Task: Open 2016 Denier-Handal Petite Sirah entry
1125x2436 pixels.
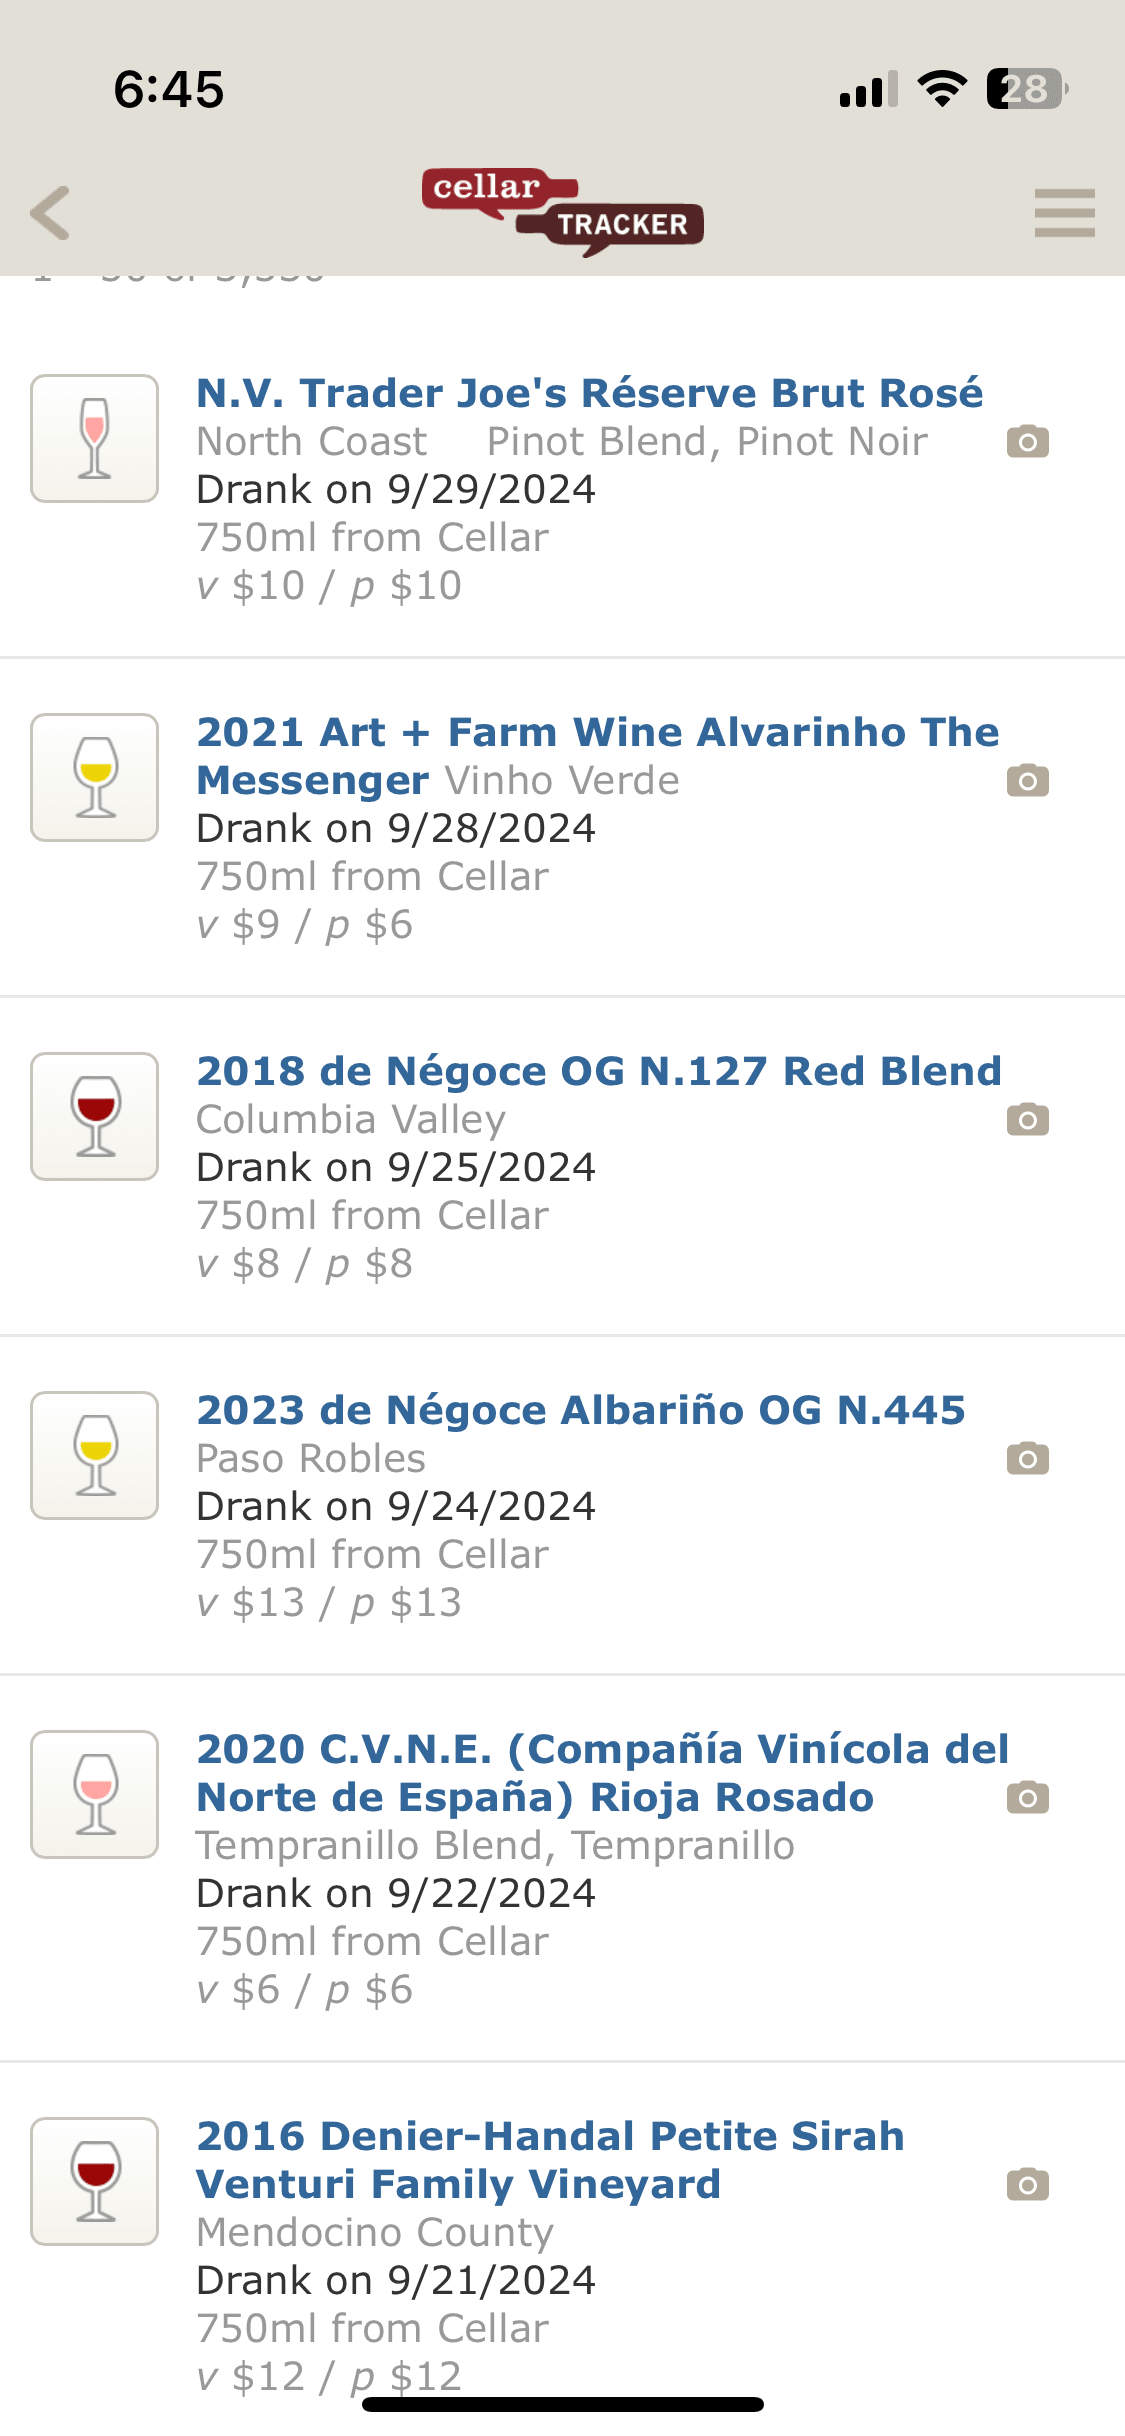Action: coord(550,2136)
